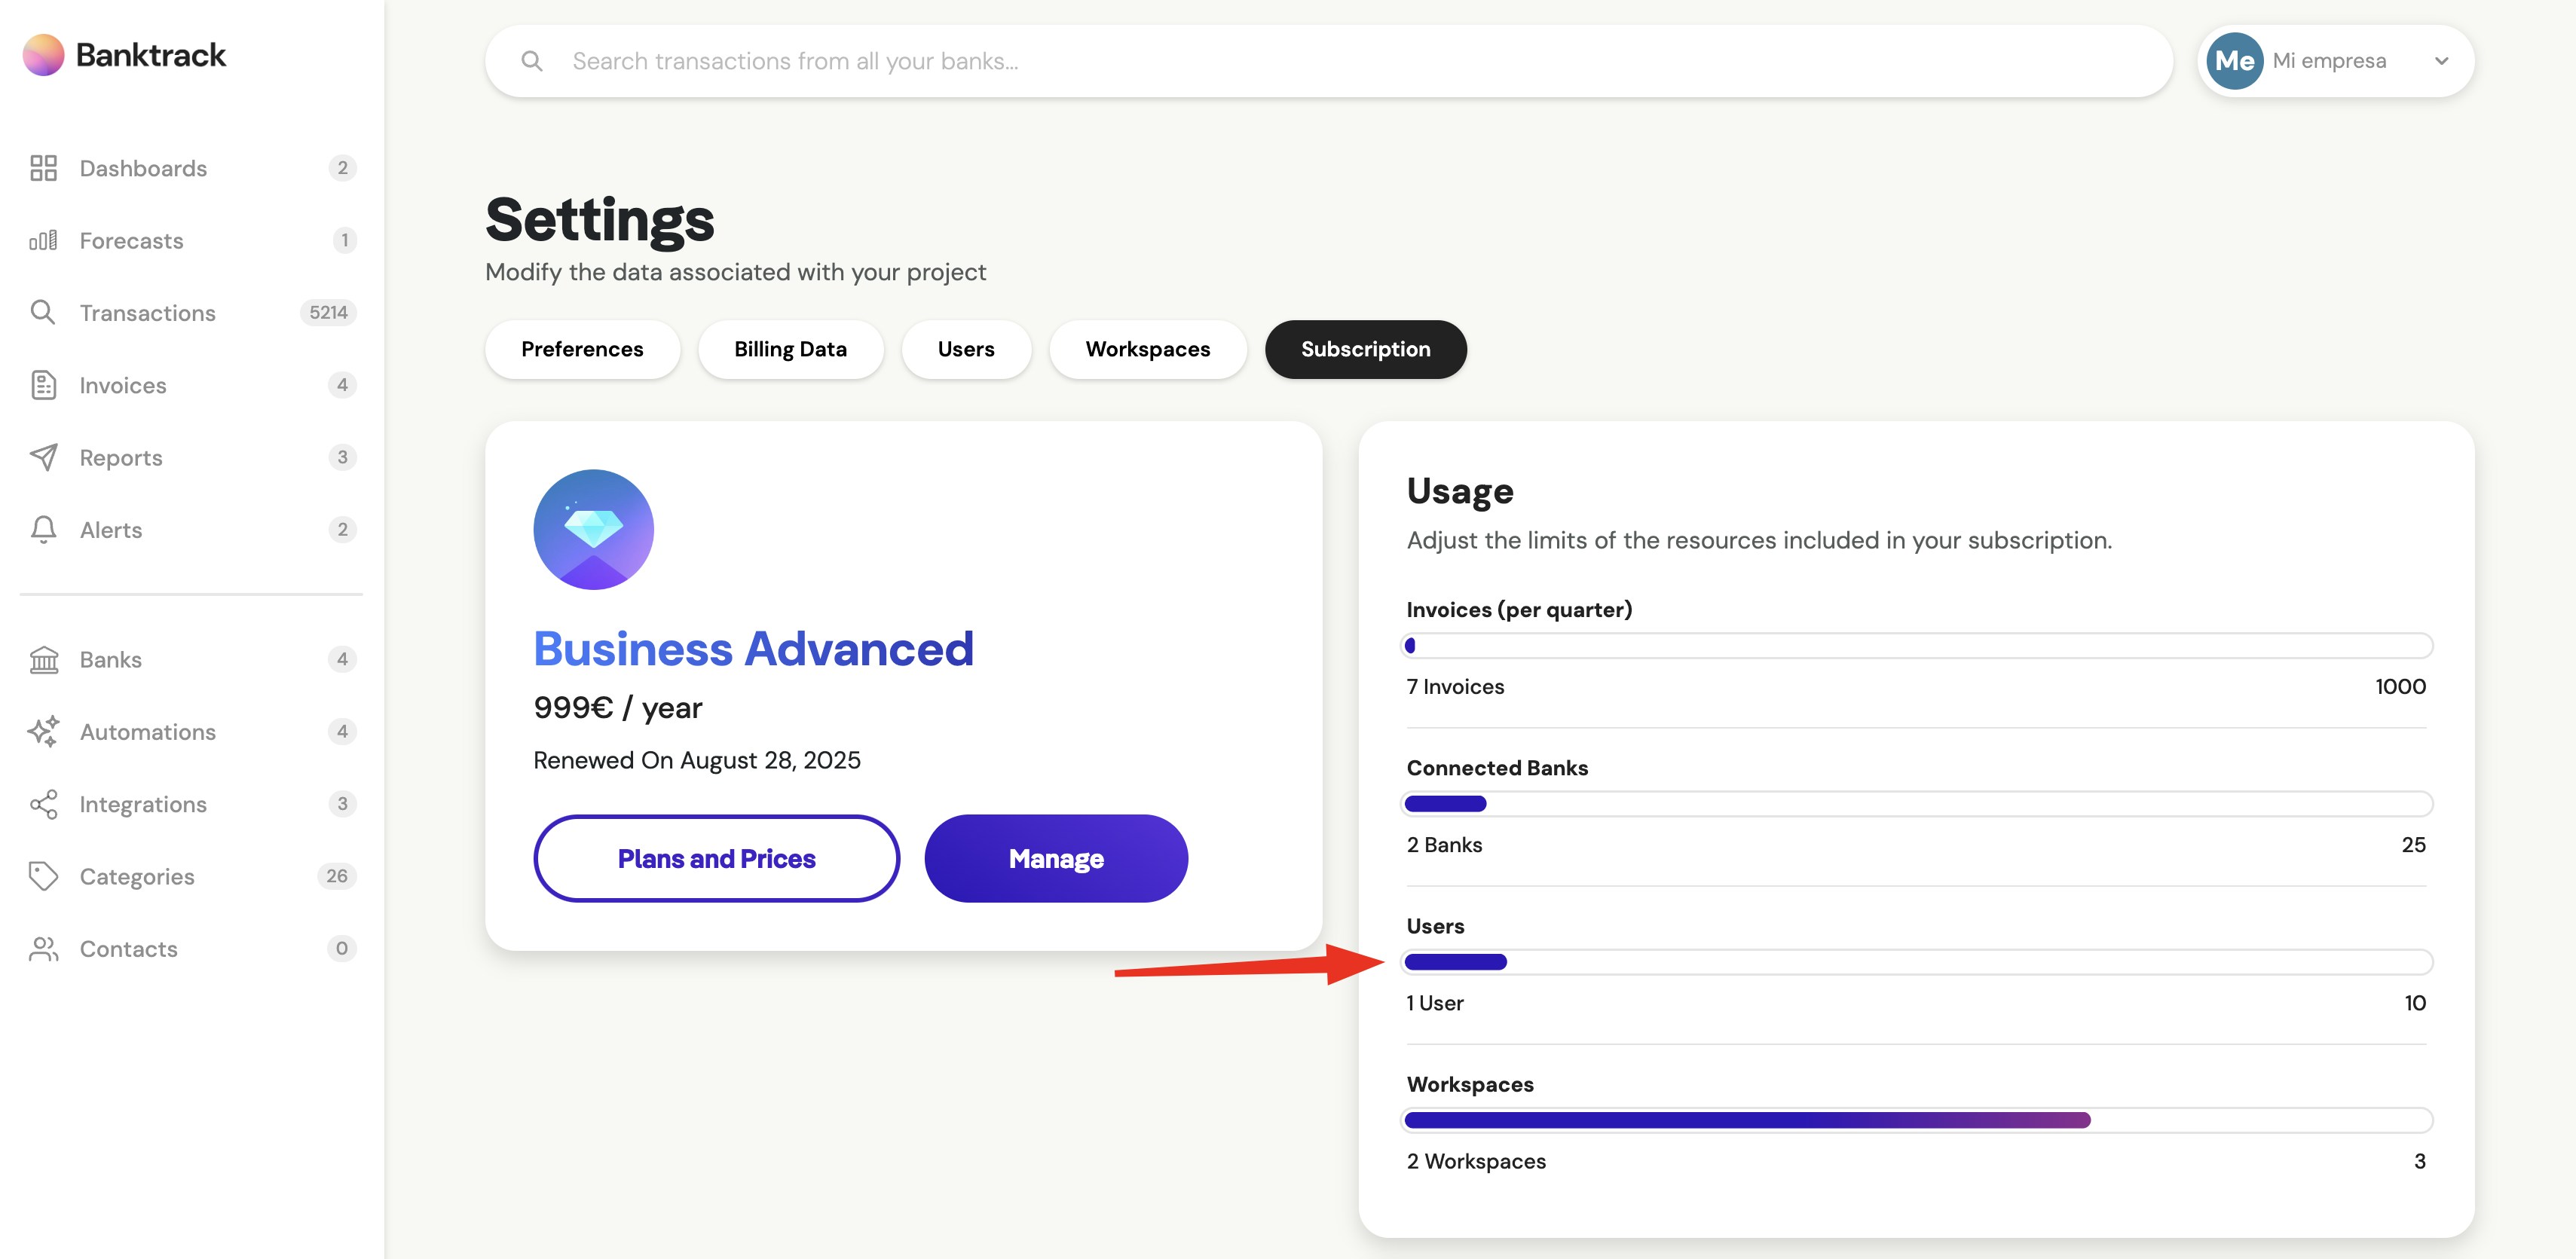The width and height of the screenshot is (2576, 1259).
Task: Click the Me avatar circle
Action: 2234,61
